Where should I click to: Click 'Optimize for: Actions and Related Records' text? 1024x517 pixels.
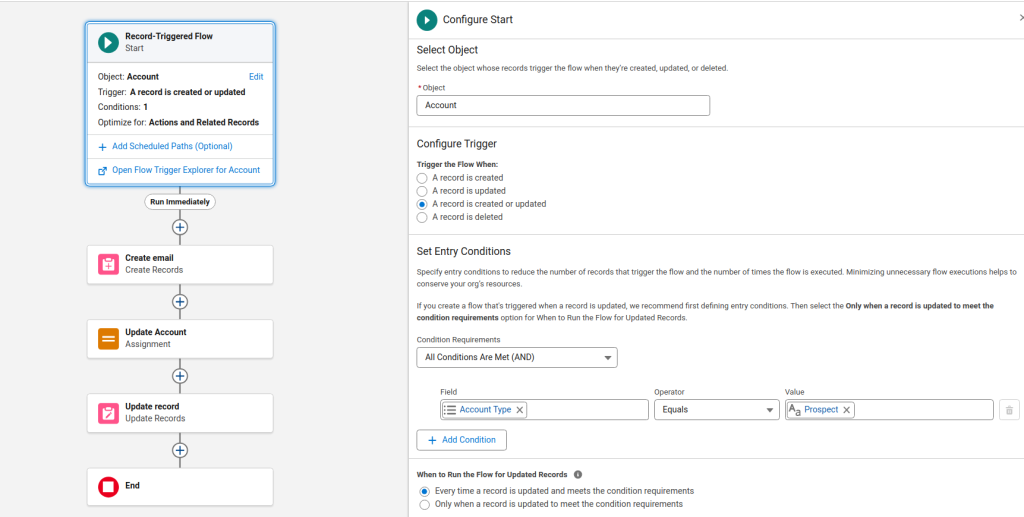(x=178, y=122)
